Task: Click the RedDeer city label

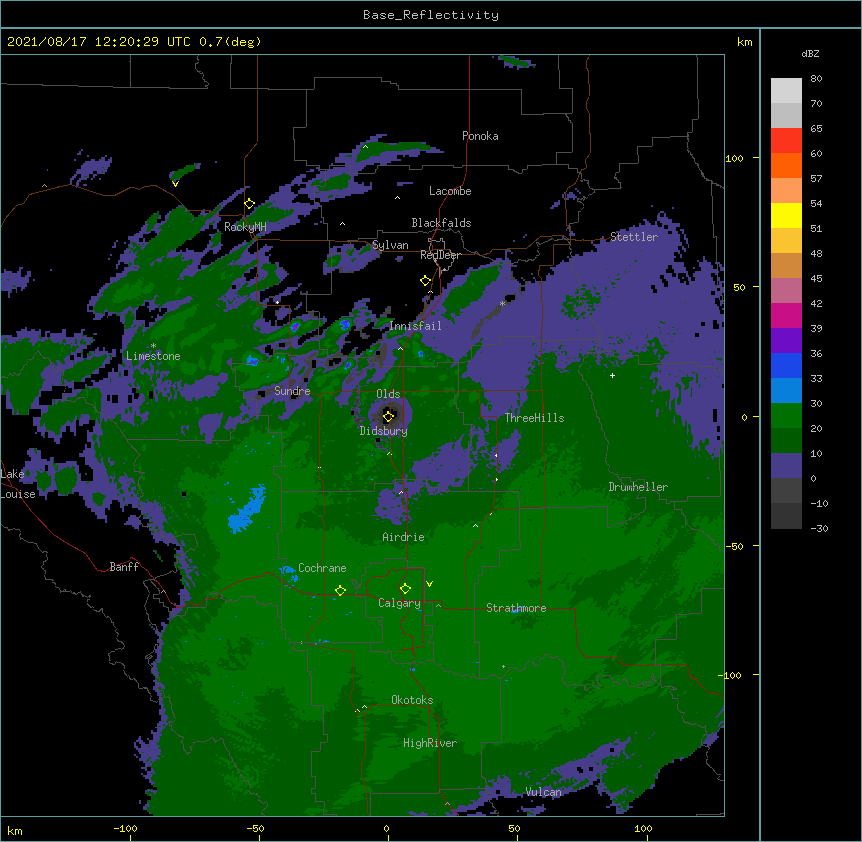Action: coord(440,254)
